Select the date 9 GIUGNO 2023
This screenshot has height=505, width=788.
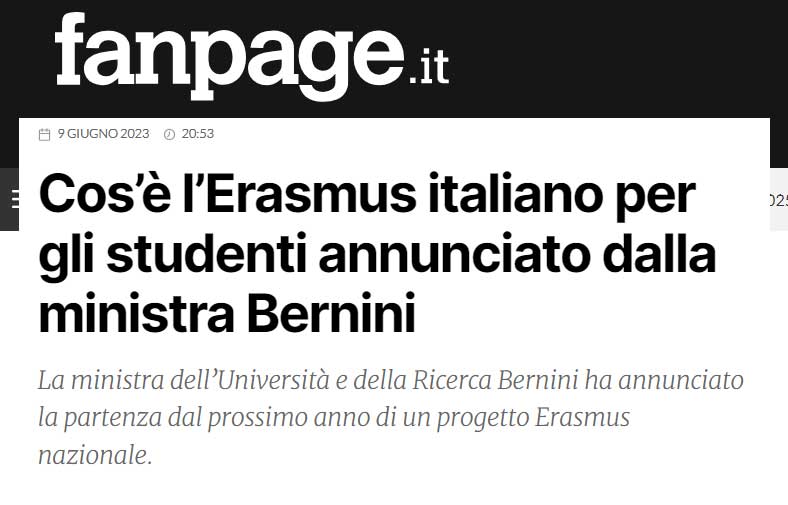pyautogui.click(x=104, y=134)
